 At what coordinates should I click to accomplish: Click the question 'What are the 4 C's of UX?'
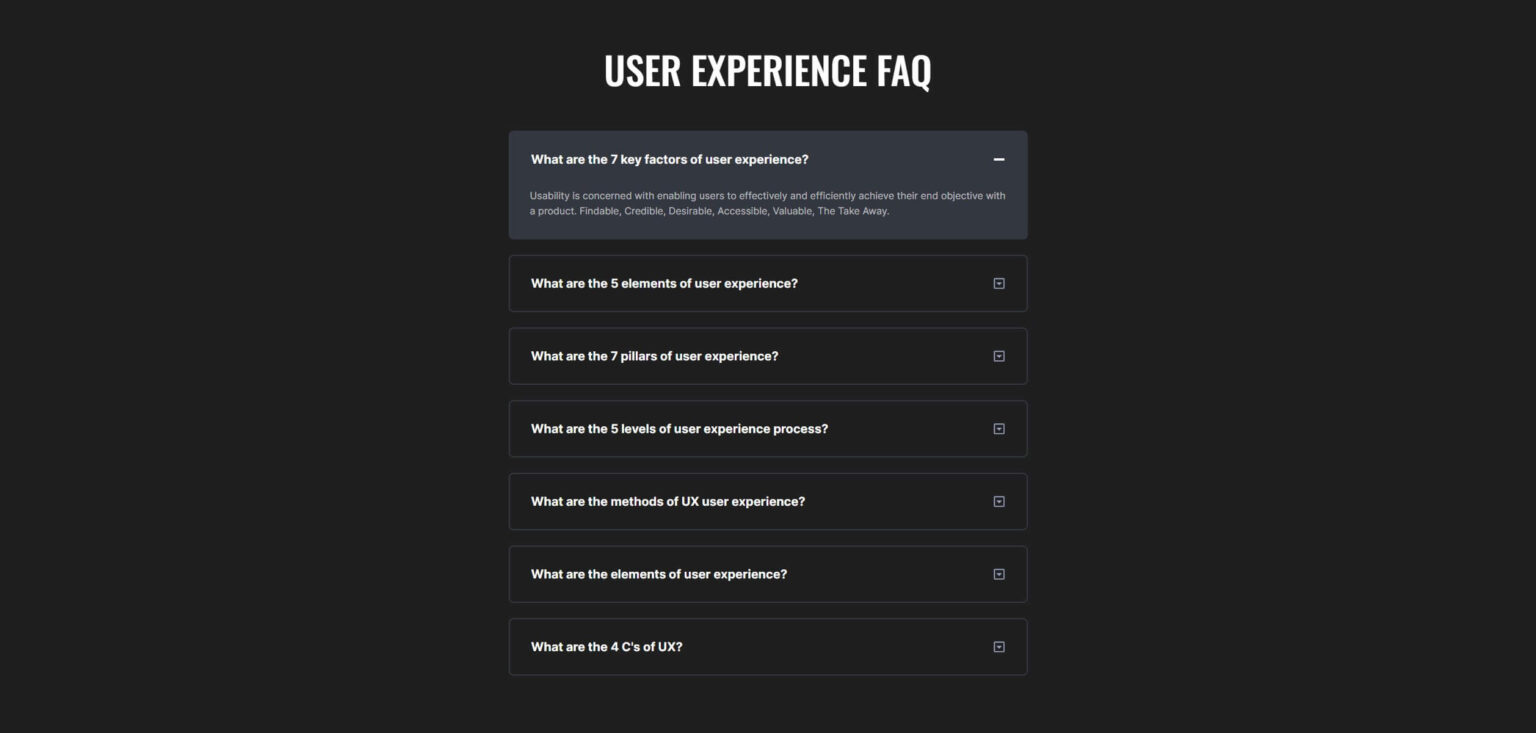point(606,646)
